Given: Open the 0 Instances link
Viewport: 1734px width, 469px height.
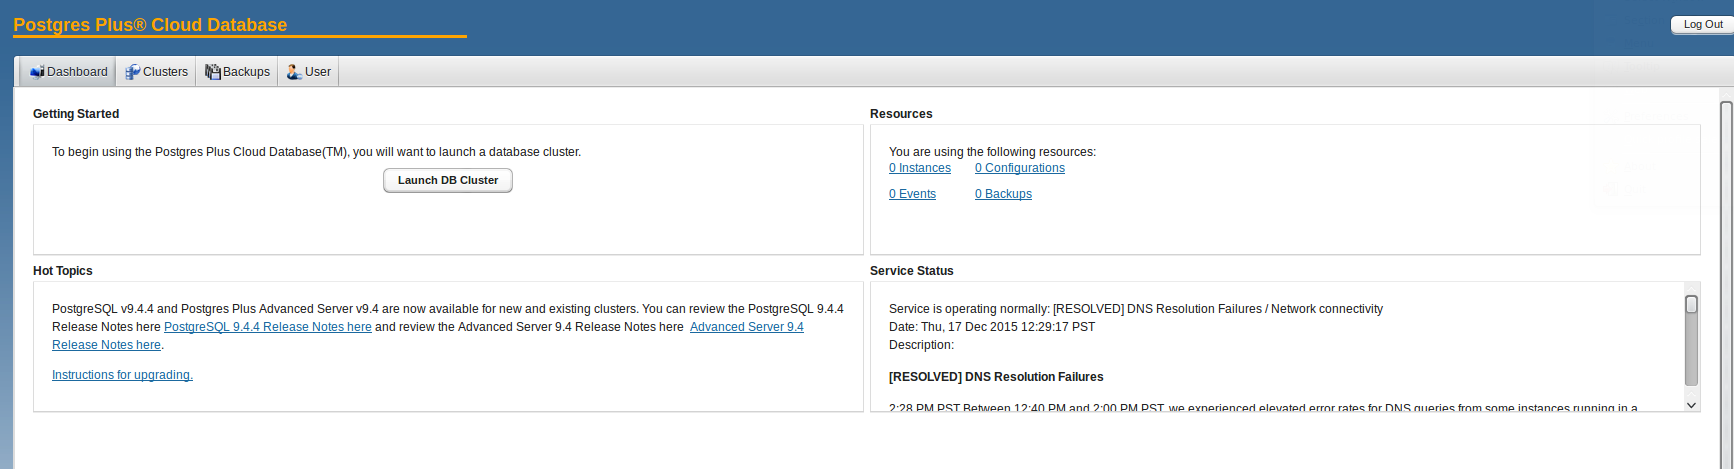Looking at the screenshot, I should click(920, 168).
